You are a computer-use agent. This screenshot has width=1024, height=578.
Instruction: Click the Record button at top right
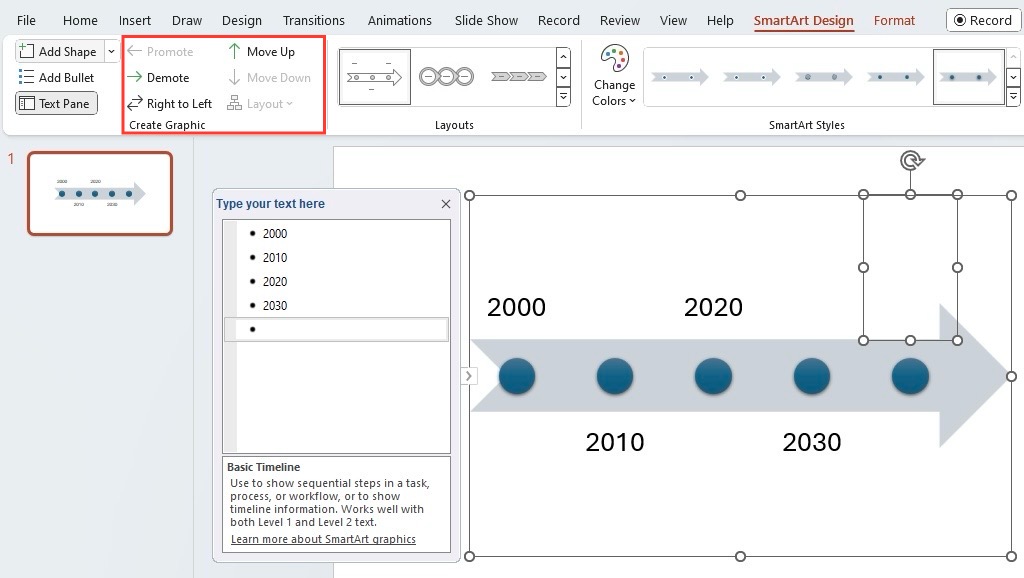tap(983, 20)
